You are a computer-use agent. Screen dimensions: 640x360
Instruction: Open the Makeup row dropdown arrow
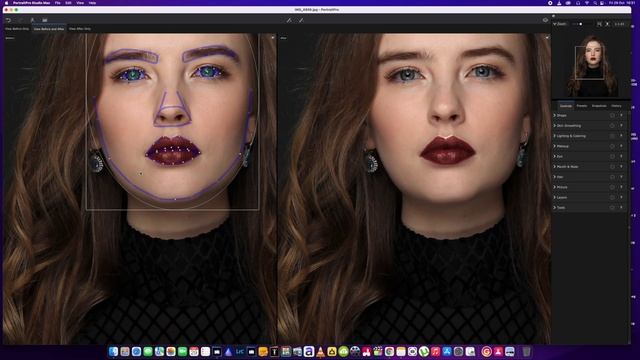(622, 146)
